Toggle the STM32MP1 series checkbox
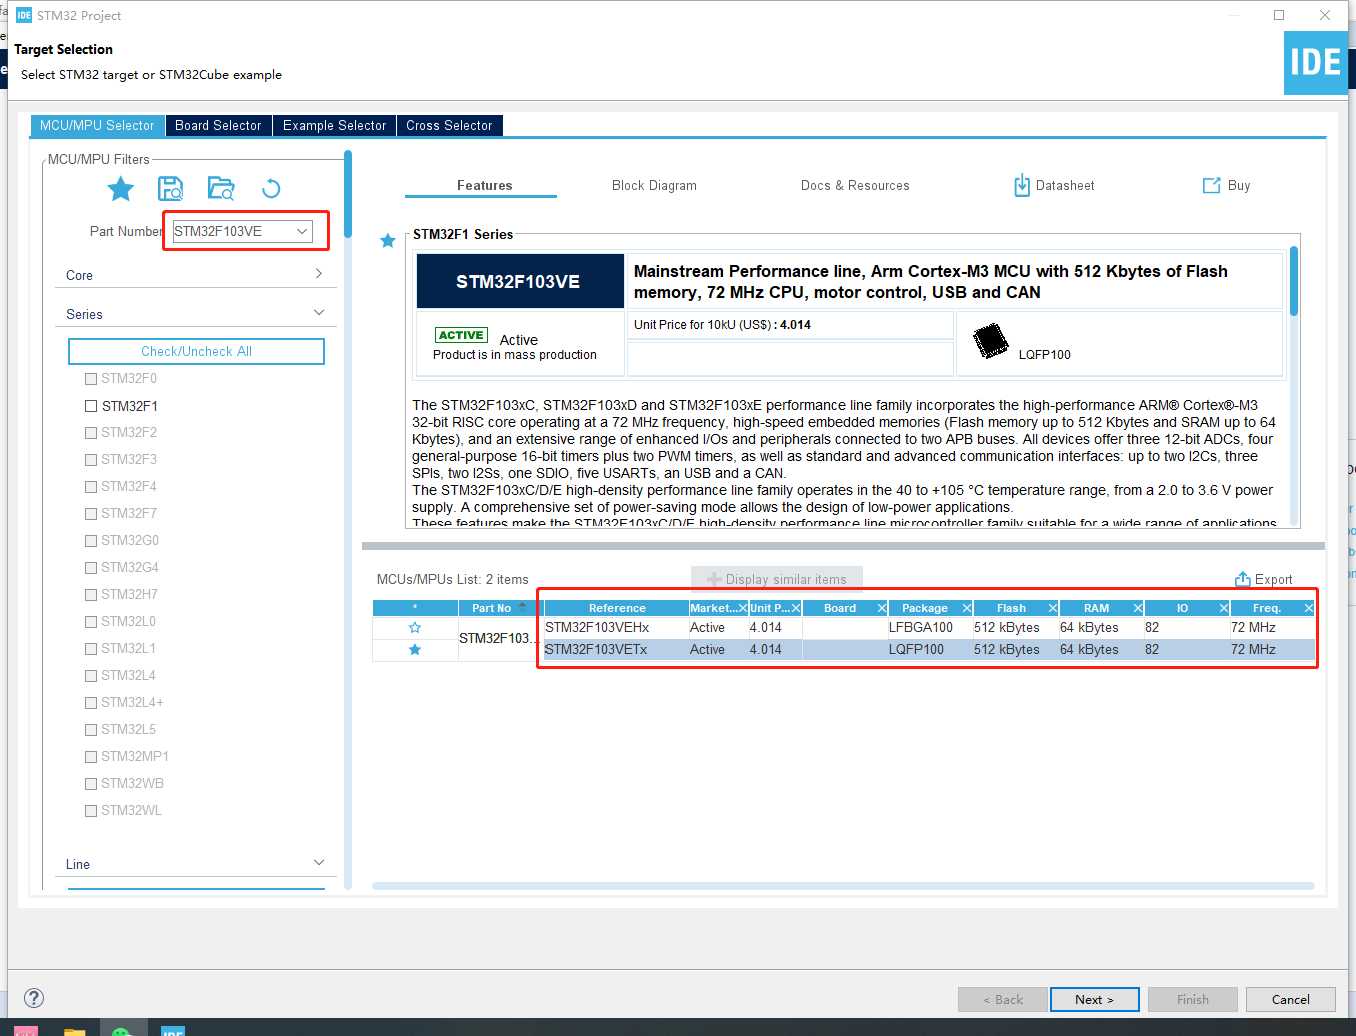This screenshot has width=1356, height=1036. pos(91,757)
